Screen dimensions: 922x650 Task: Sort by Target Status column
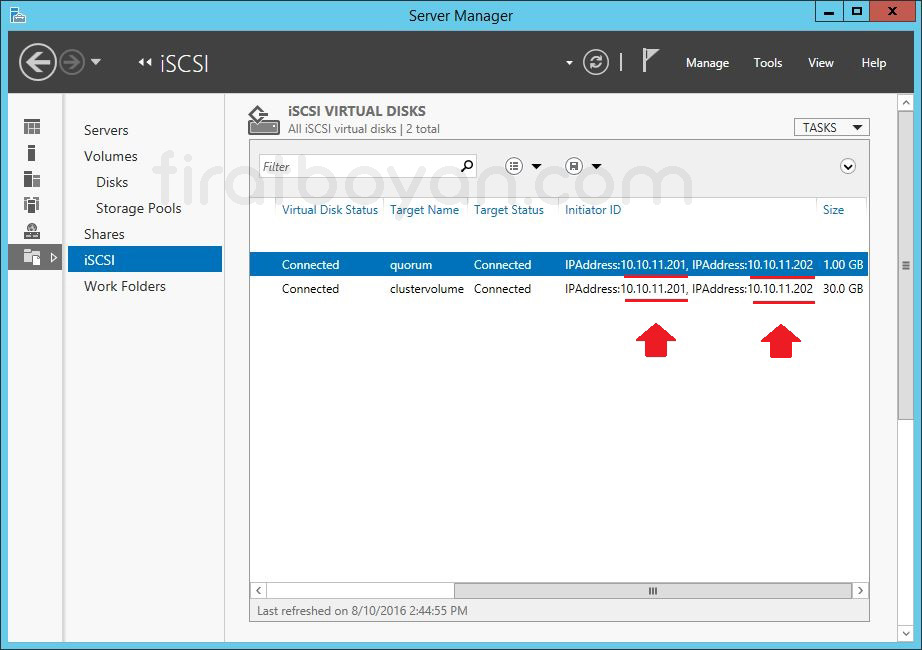[x=509, y=210]
